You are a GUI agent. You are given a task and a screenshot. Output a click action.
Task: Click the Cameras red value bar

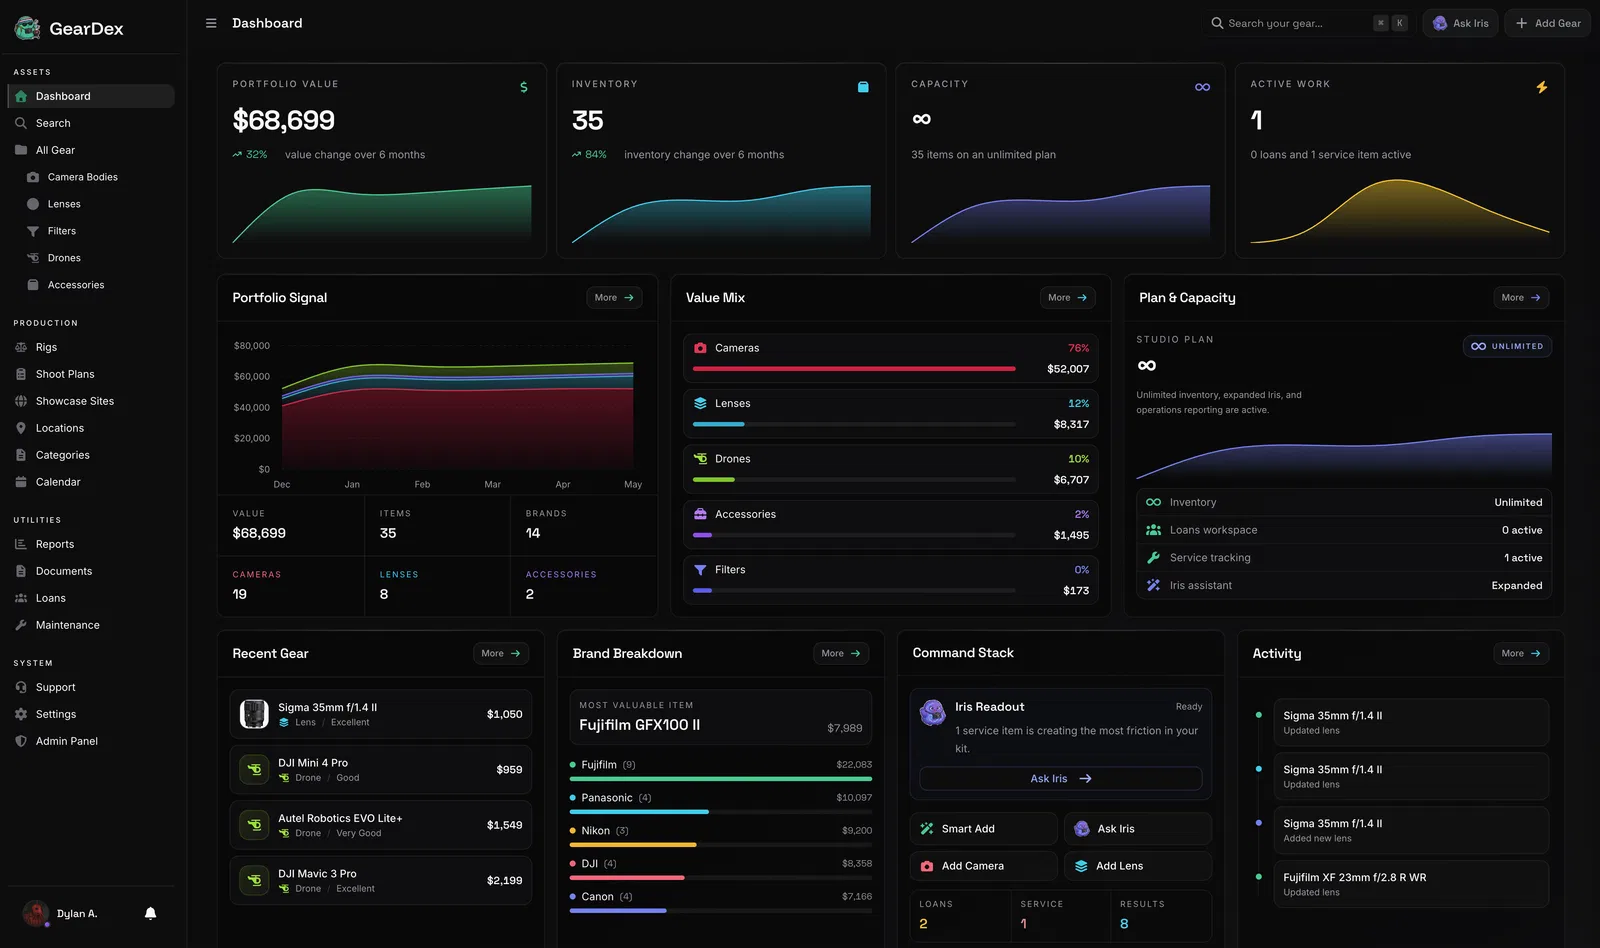coord(854,369)
